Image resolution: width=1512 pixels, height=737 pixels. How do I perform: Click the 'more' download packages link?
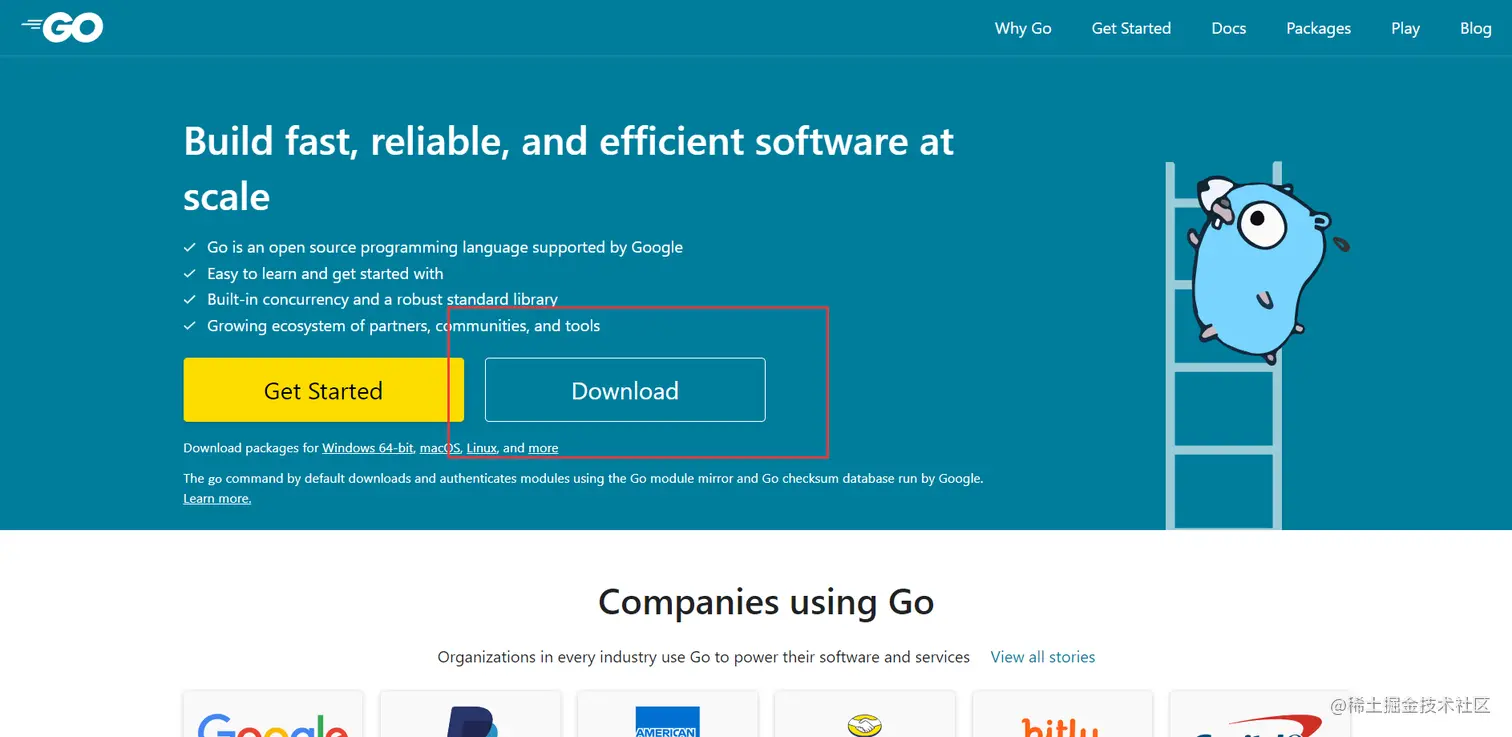(543, 448)
